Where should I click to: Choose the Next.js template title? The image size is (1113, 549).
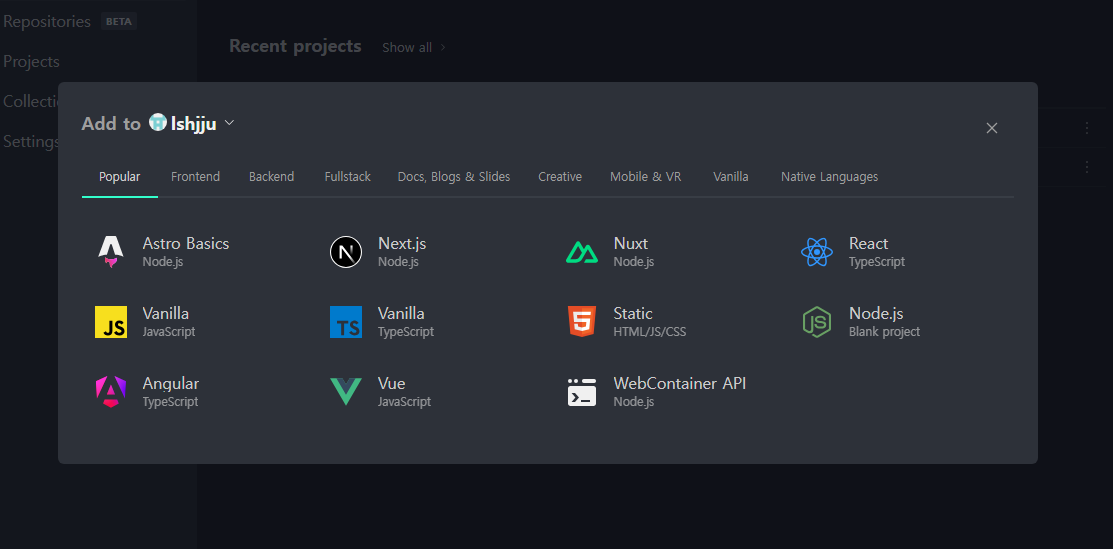[402, 244]
